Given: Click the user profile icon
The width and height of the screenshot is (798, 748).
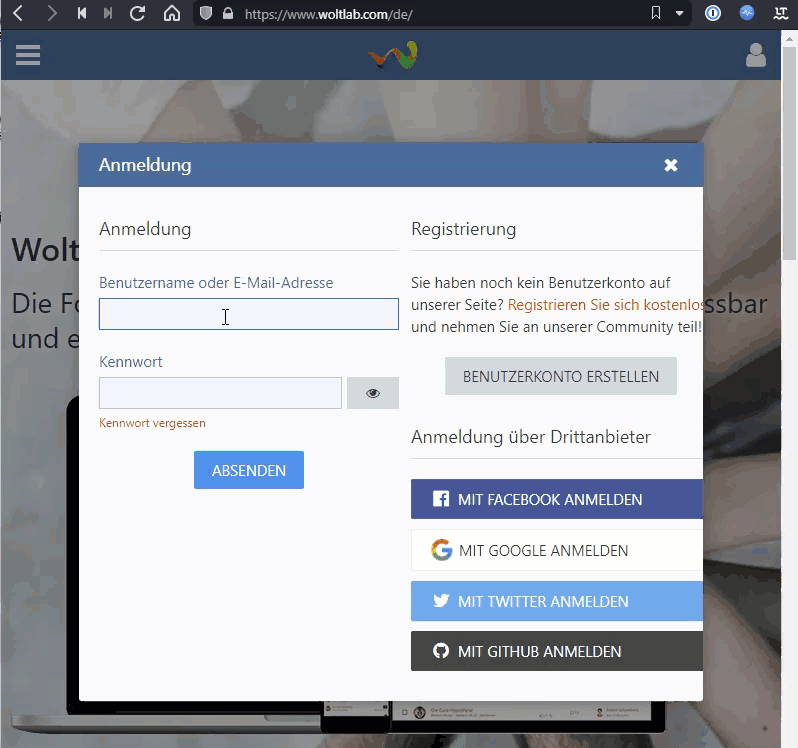Looking at the screenshot, I should point(756,56).
